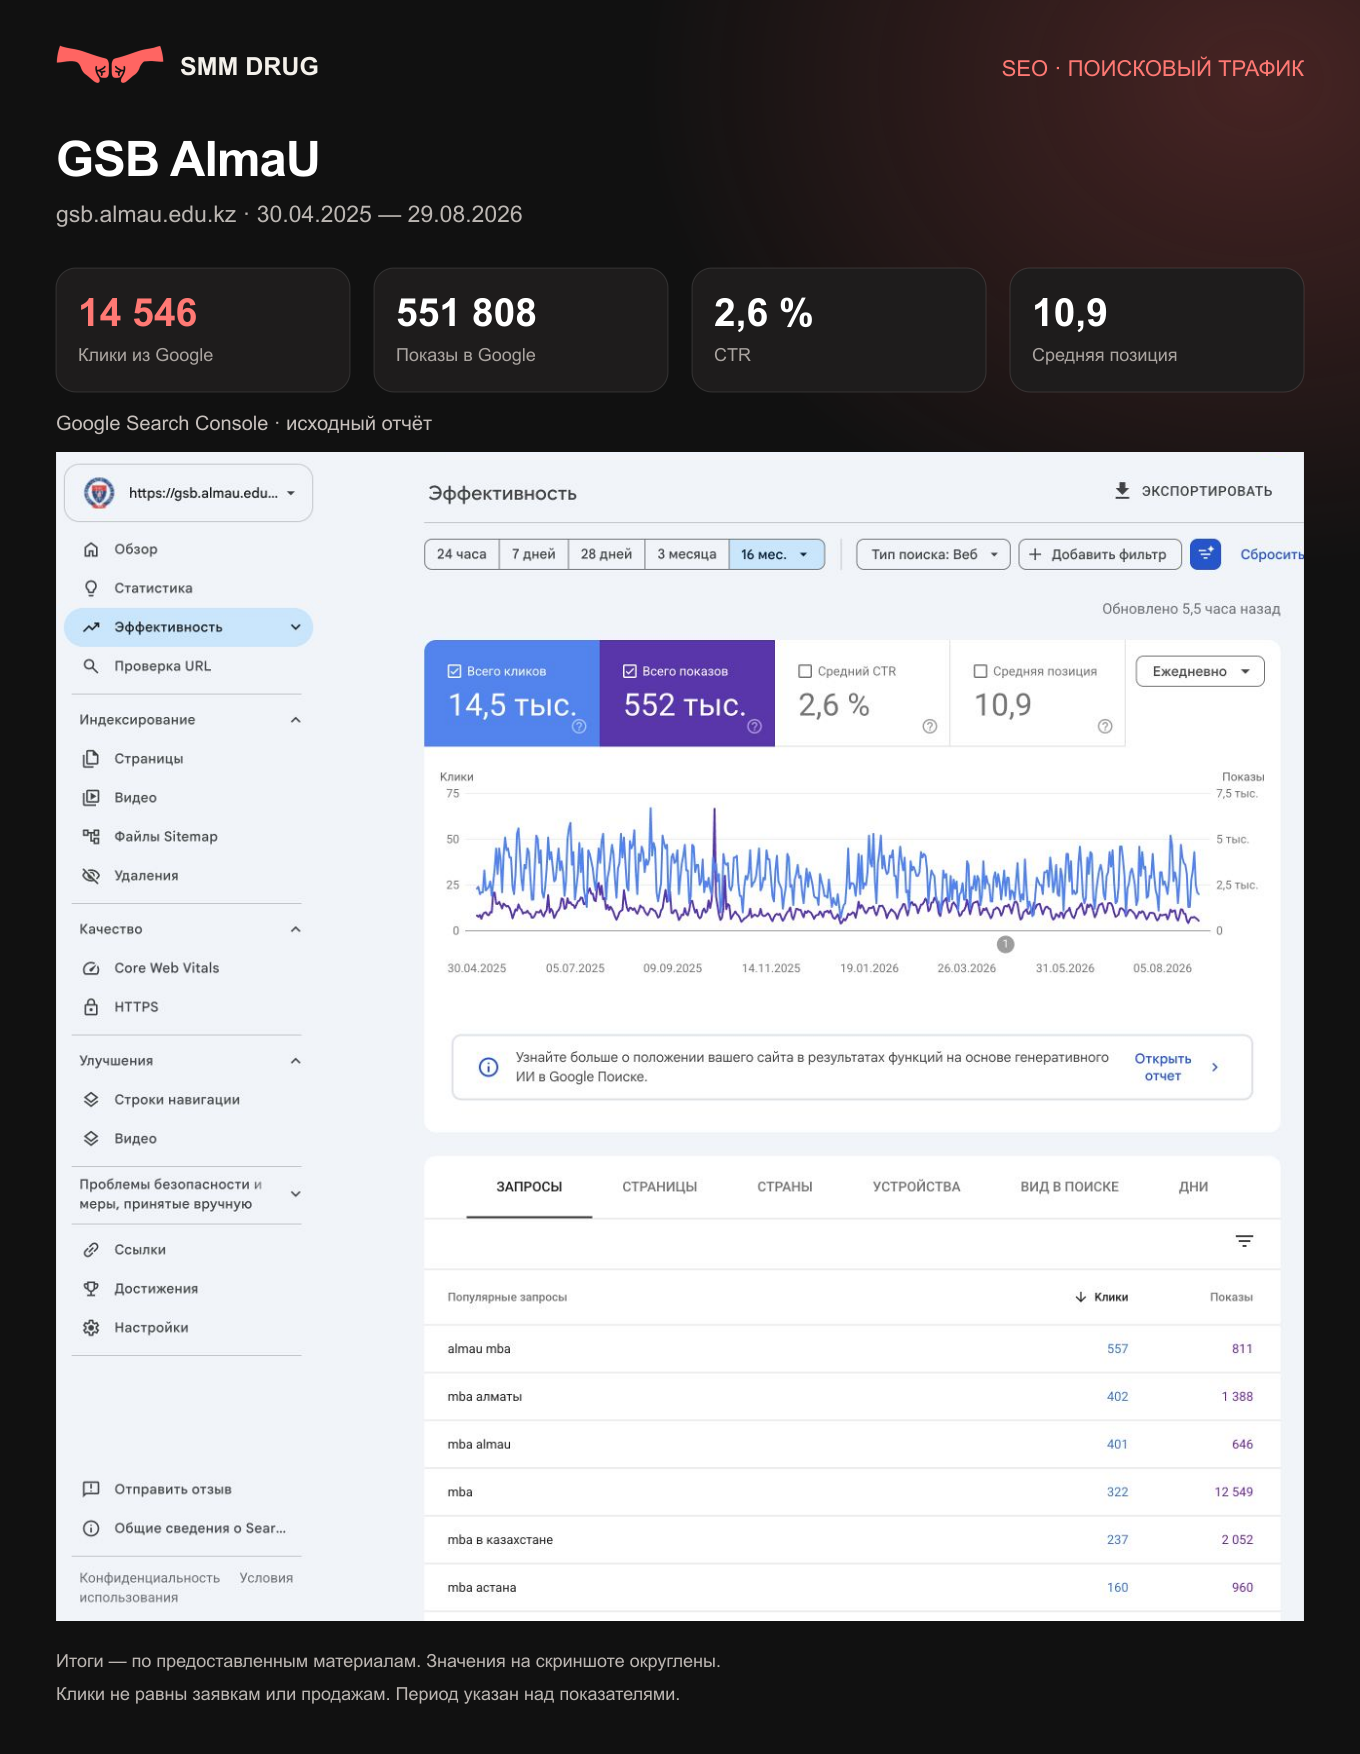Click the Проверка URL magnifier icon

click(x=91, y=666)
